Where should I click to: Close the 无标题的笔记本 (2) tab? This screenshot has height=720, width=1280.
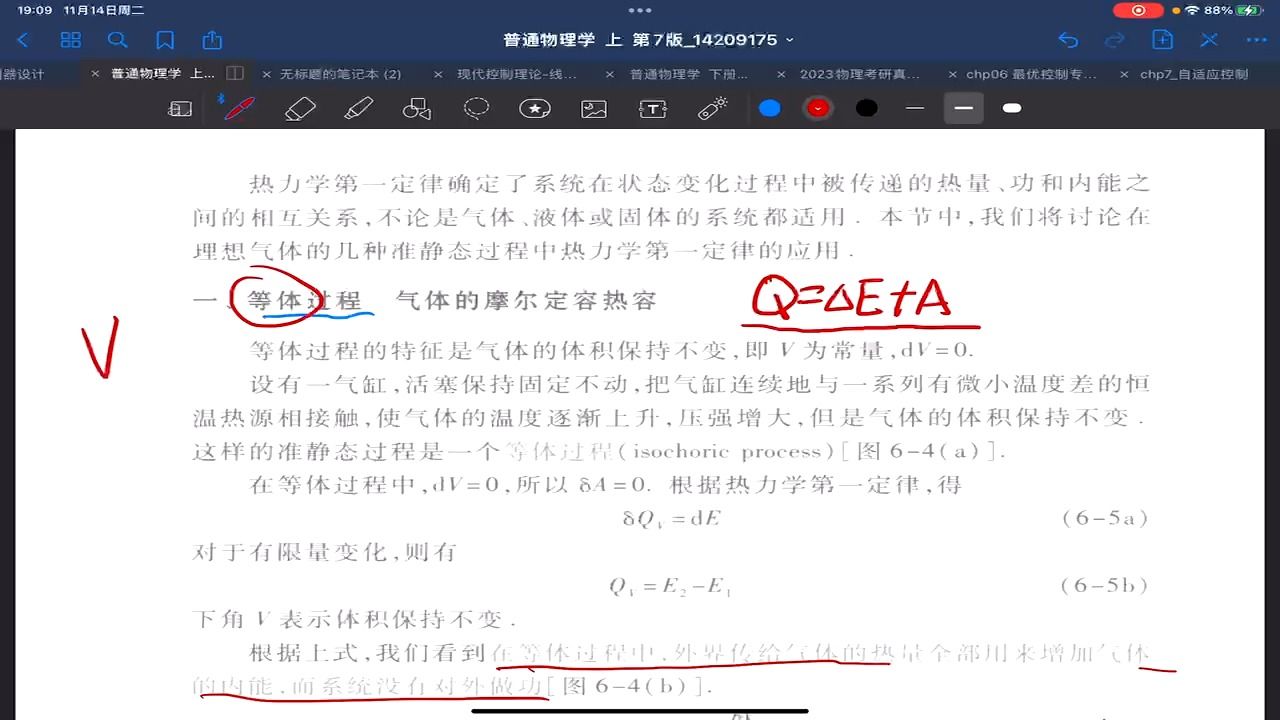[266, 74]
